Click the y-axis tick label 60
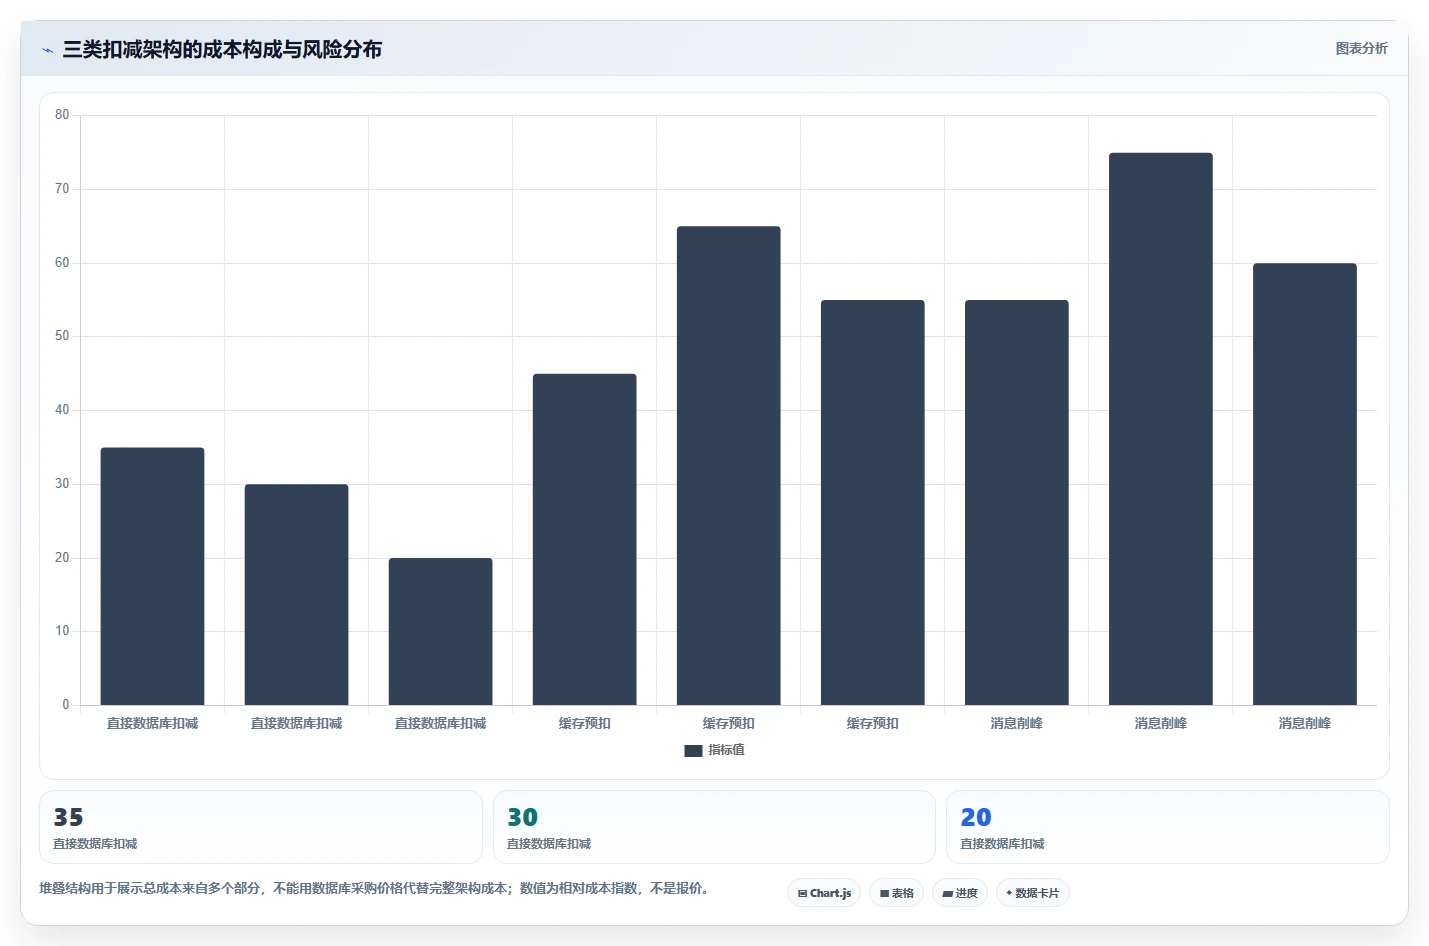Viewport: 1429px width, 946px height. [62, 263]
